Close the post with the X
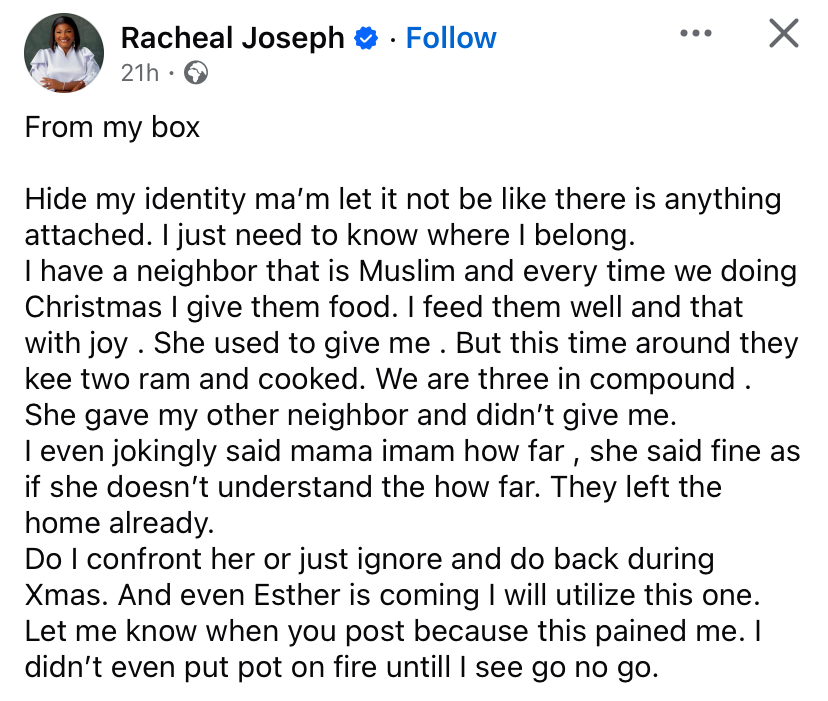This screenshot has width=828, height=701. click(784, 33)
